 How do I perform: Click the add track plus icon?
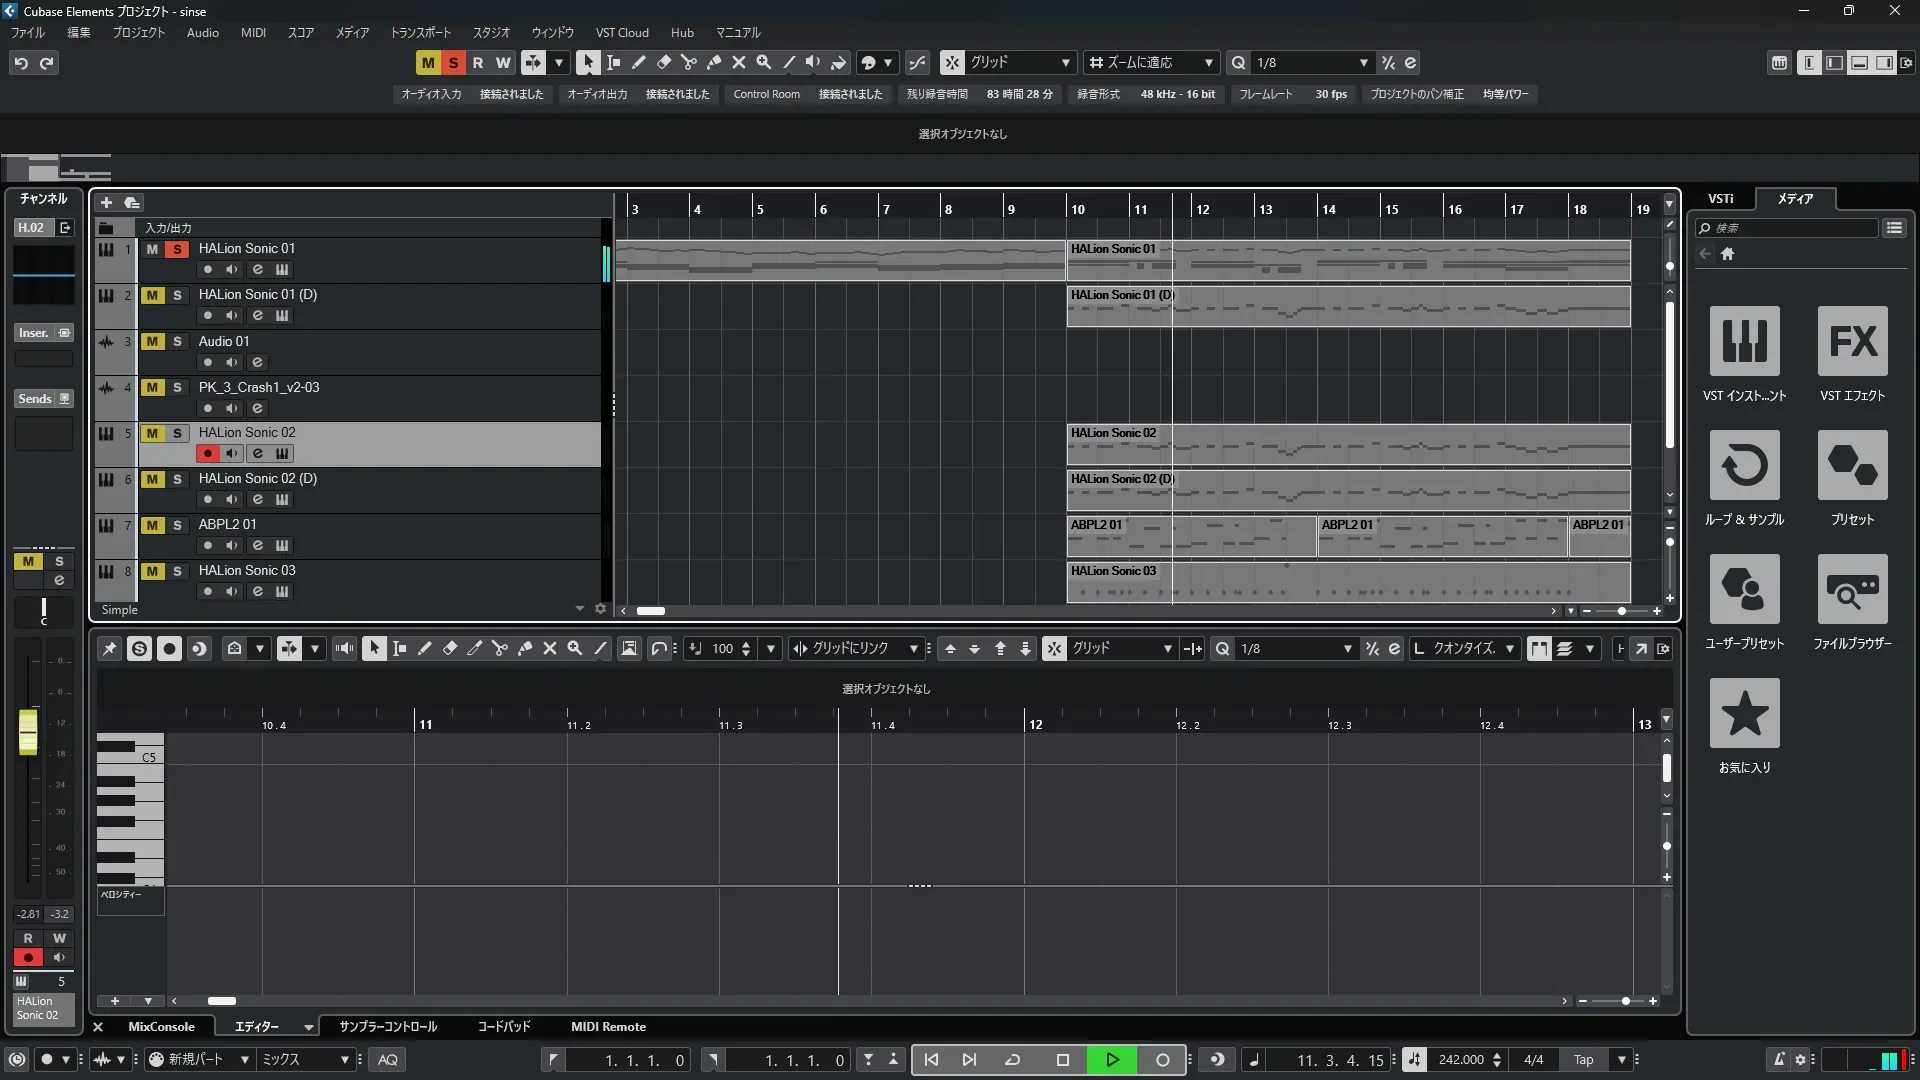pos(106,203)
